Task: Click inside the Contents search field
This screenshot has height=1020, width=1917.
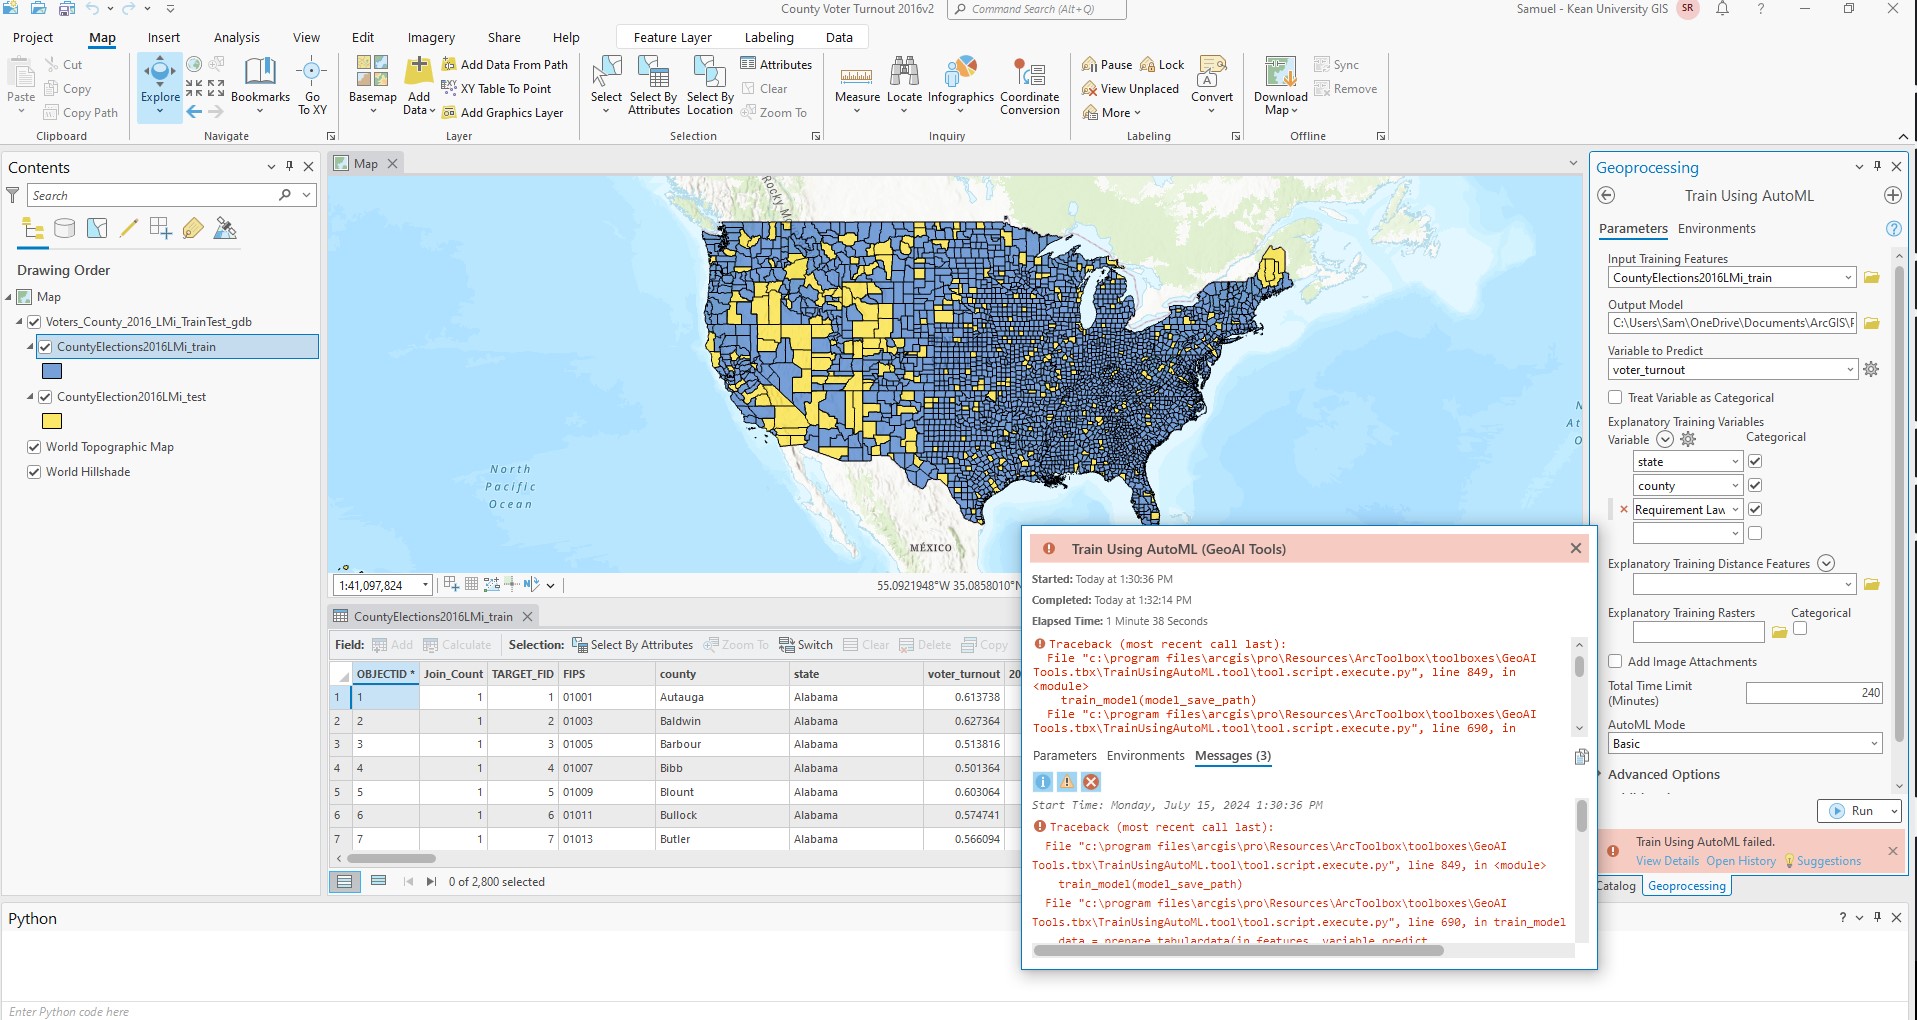Action: click(150, 195)
